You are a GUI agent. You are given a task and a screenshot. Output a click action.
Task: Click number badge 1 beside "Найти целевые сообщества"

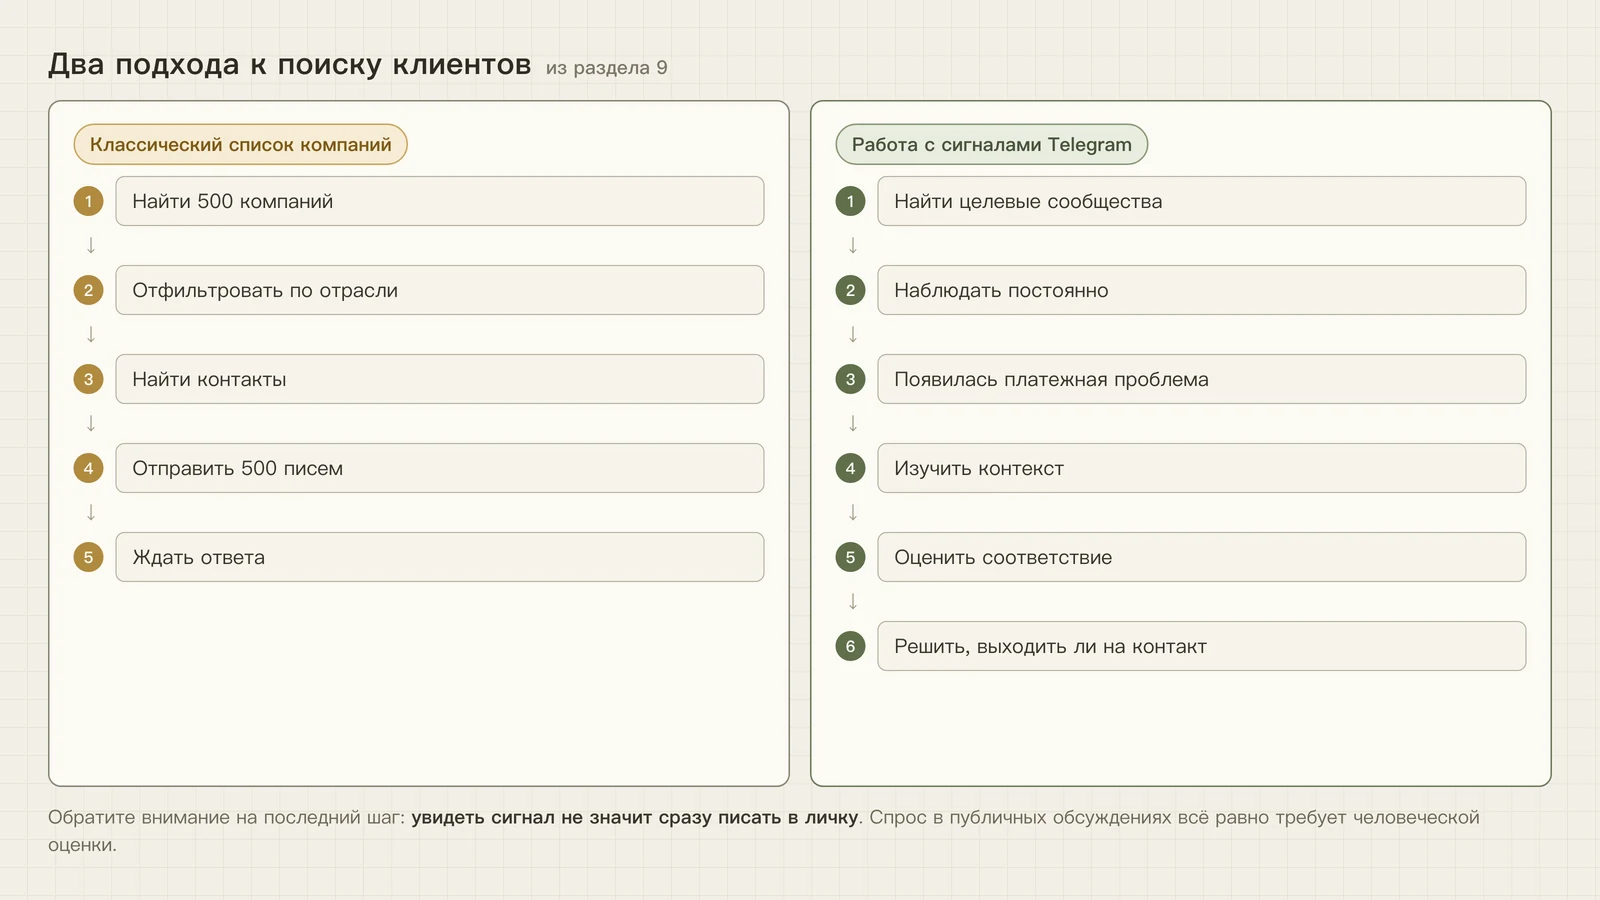851,201
